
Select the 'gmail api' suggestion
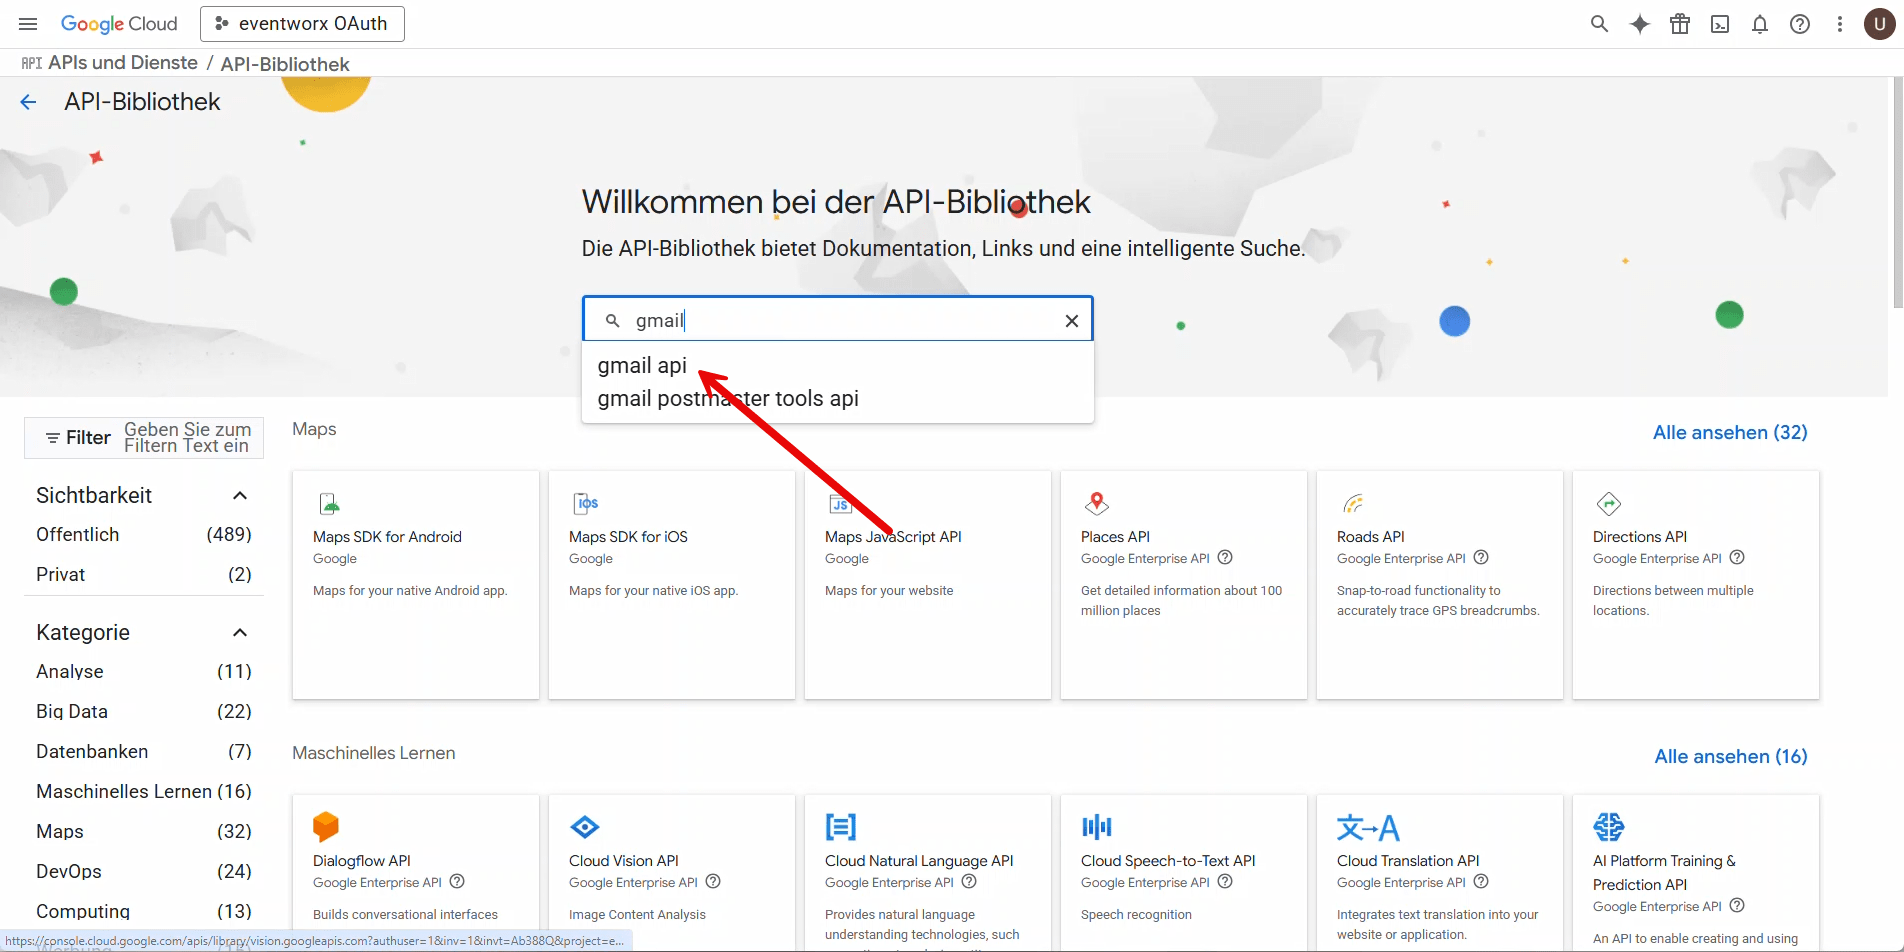pos(642,366)
